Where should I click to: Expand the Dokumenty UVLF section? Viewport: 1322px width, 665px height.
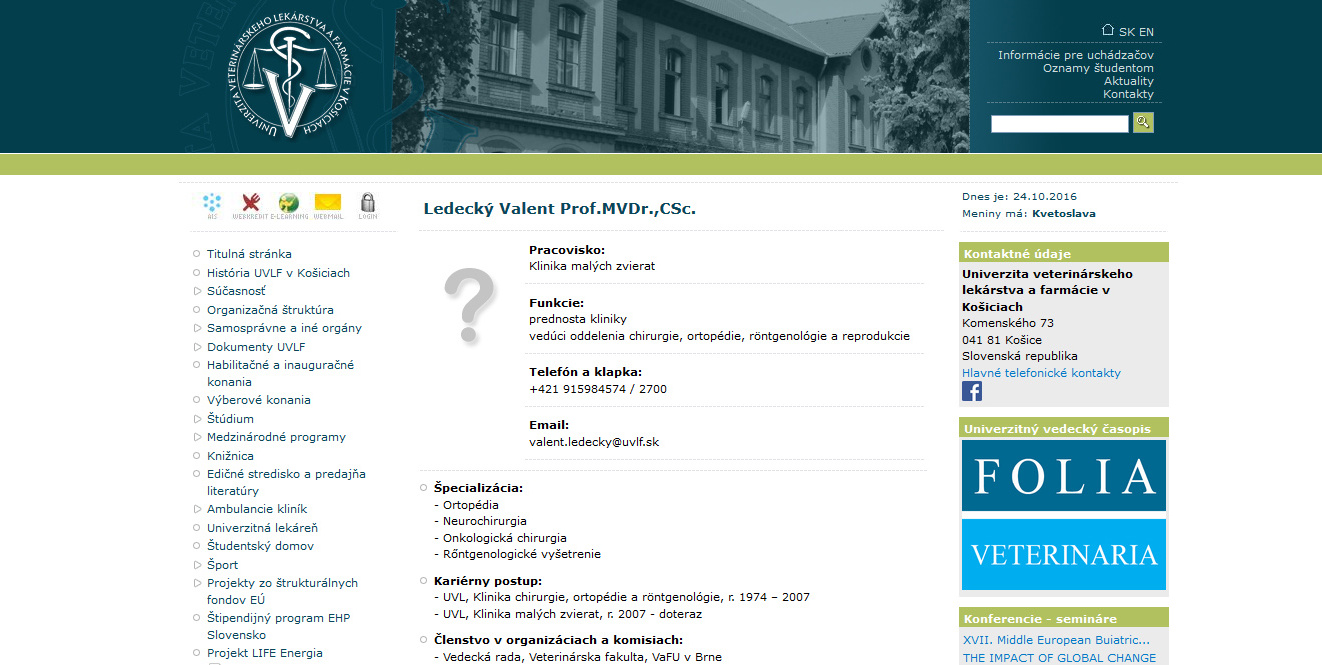255,347
